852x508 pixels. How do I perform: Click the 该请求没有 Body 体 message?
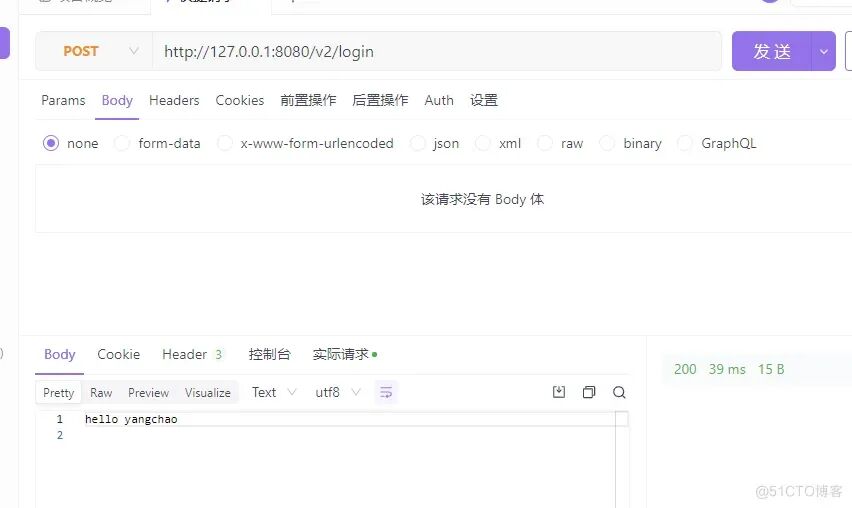point(482,199)
